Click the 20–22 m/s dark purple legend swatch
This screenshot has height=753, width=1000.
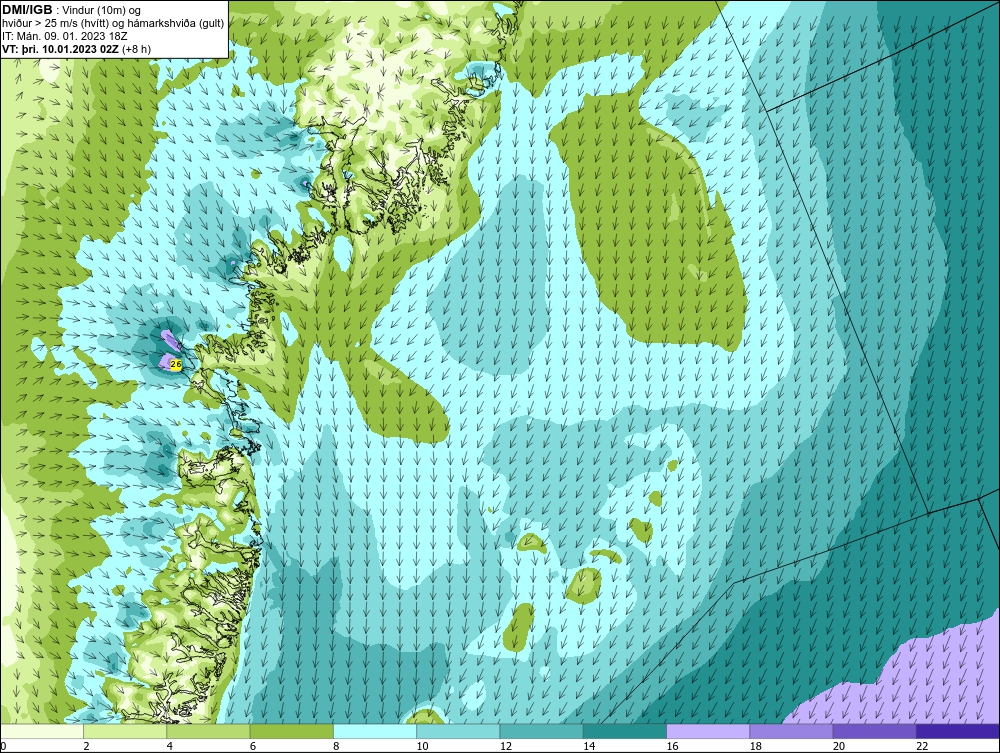874,731
